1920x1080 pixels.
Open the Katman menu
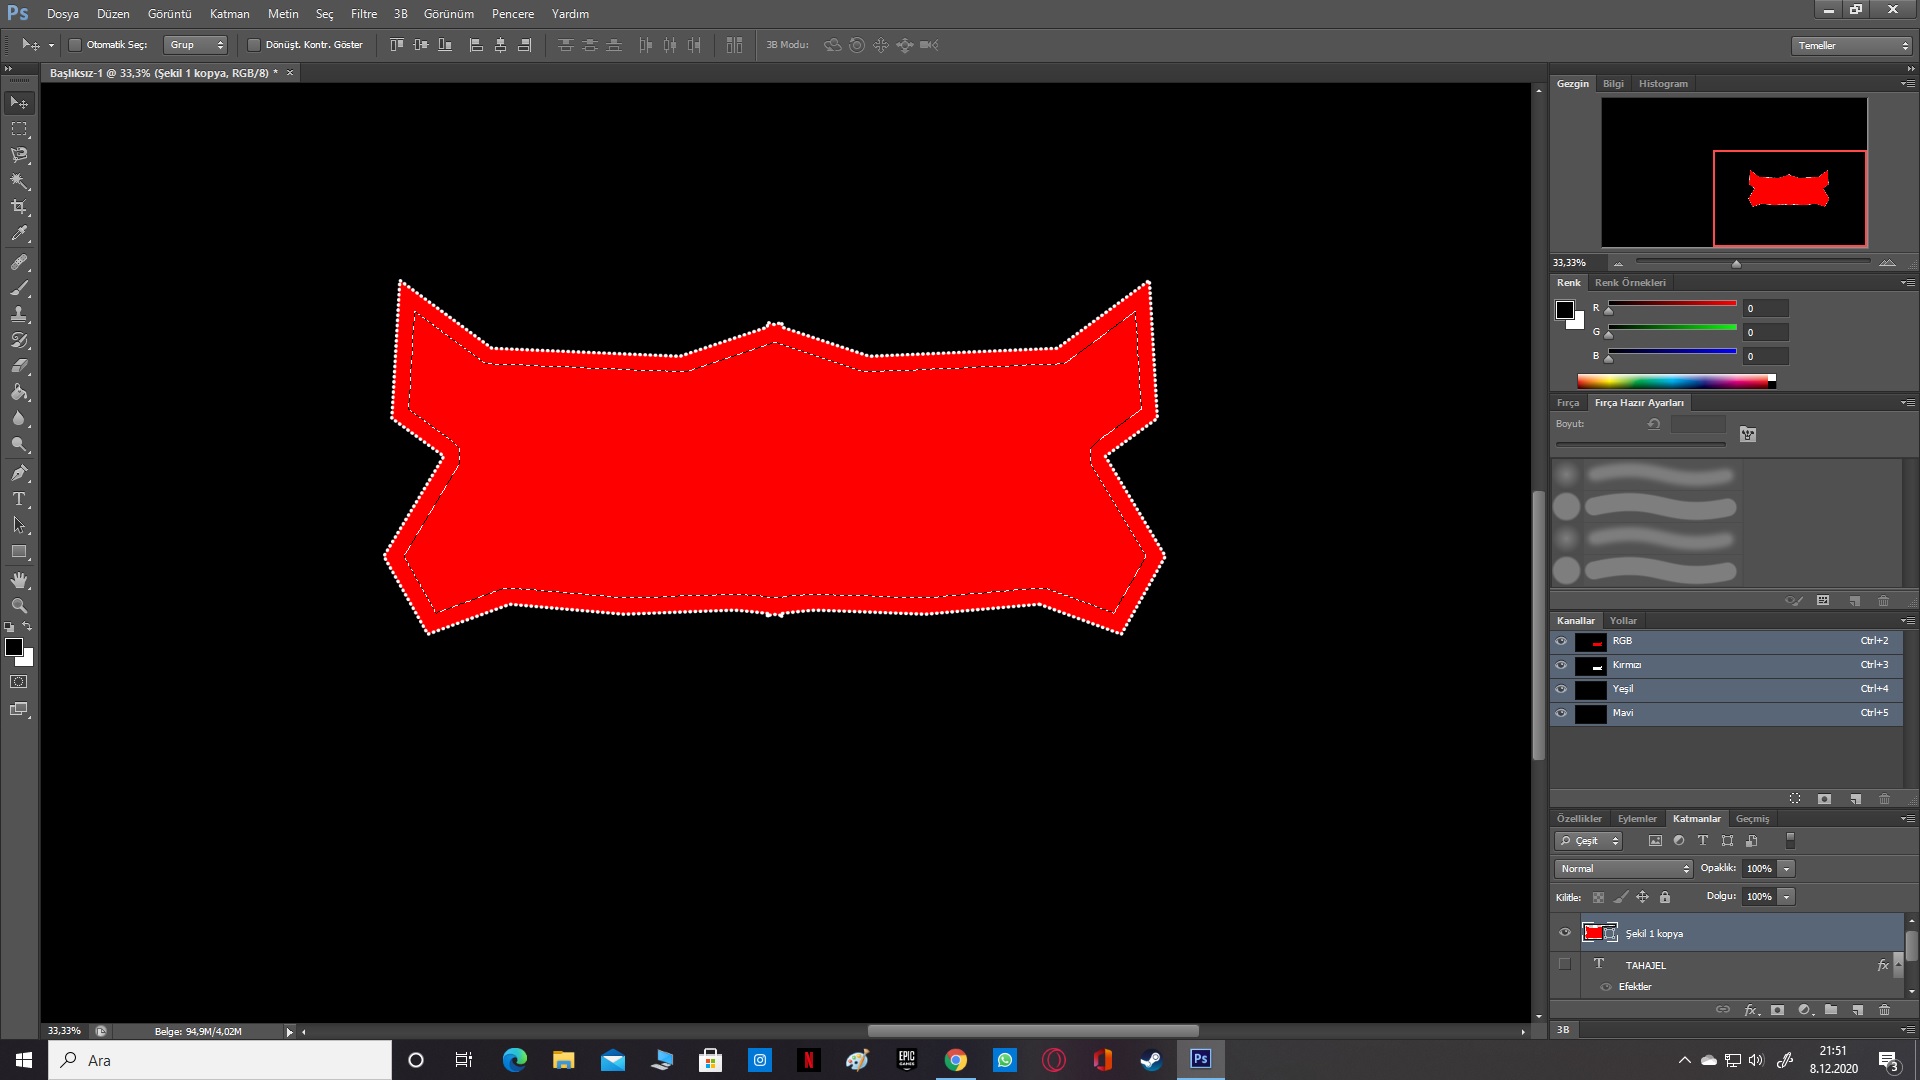(x=229, y=14)
